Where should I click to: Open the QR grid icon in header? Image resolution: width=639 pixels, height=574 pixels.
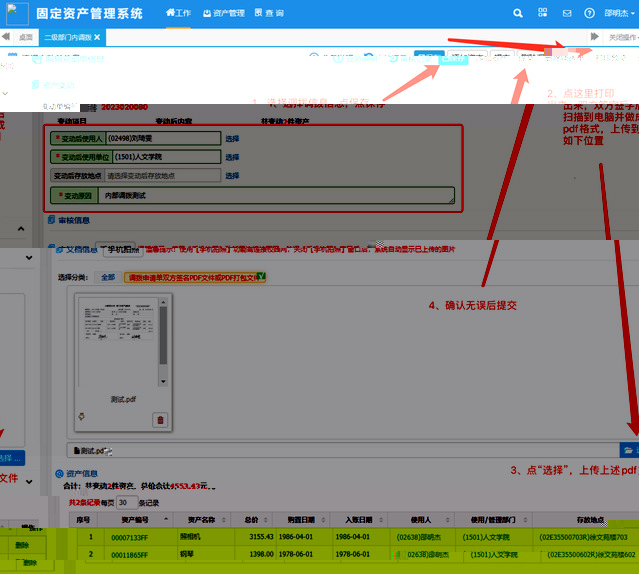(x=542, y=13)
